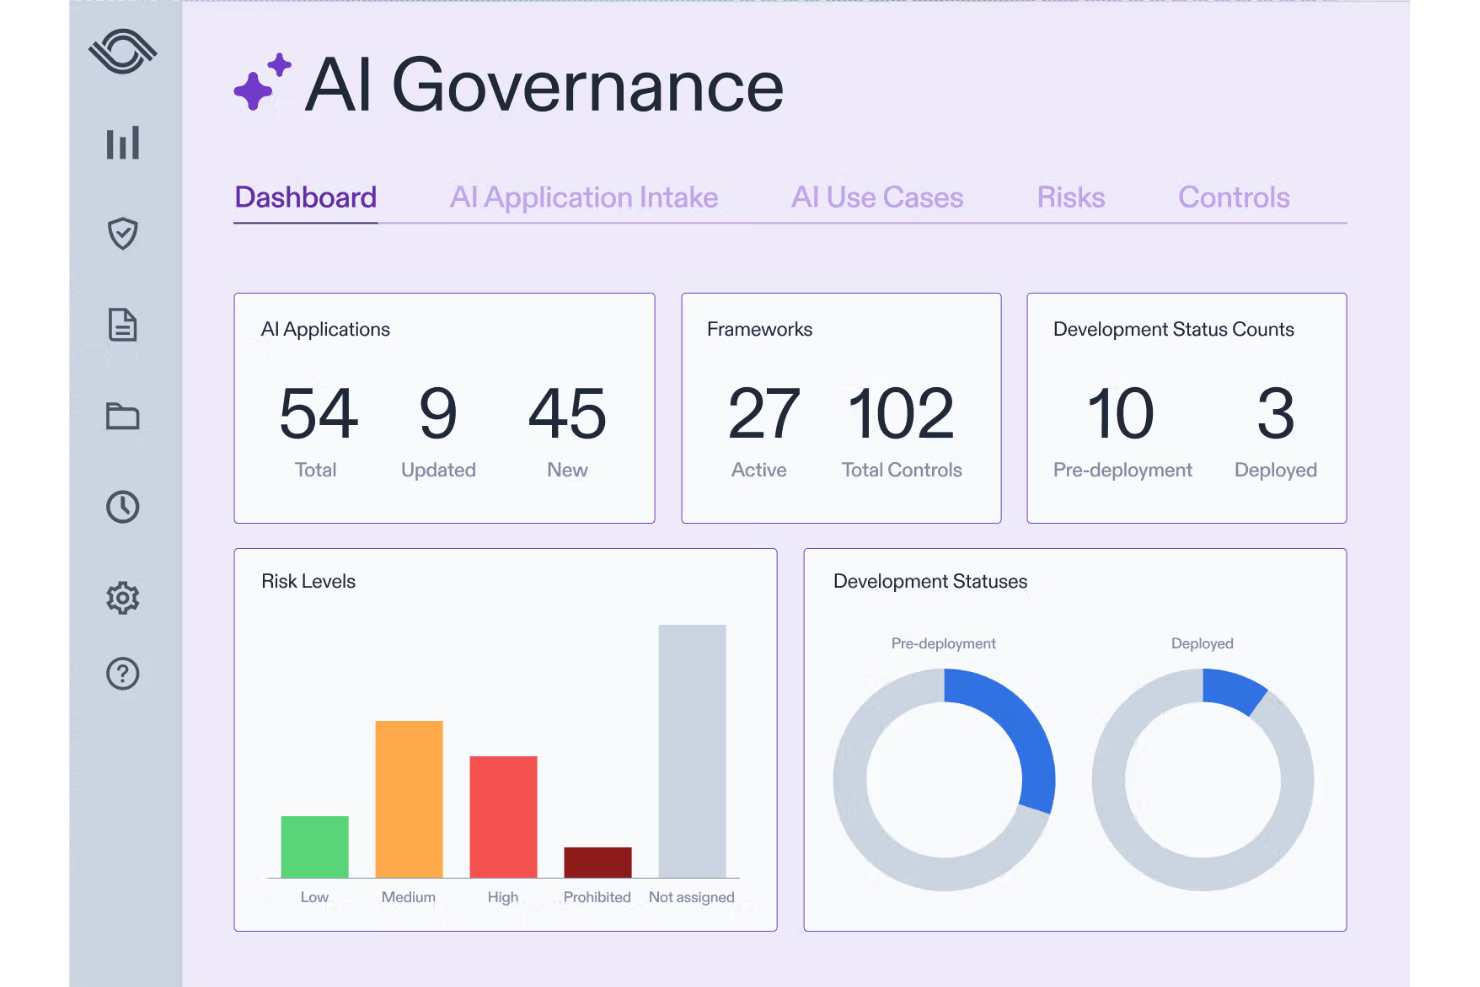1480x987 pixels.
Task: Click the AI Applications card title
Action: click(325, 330)
